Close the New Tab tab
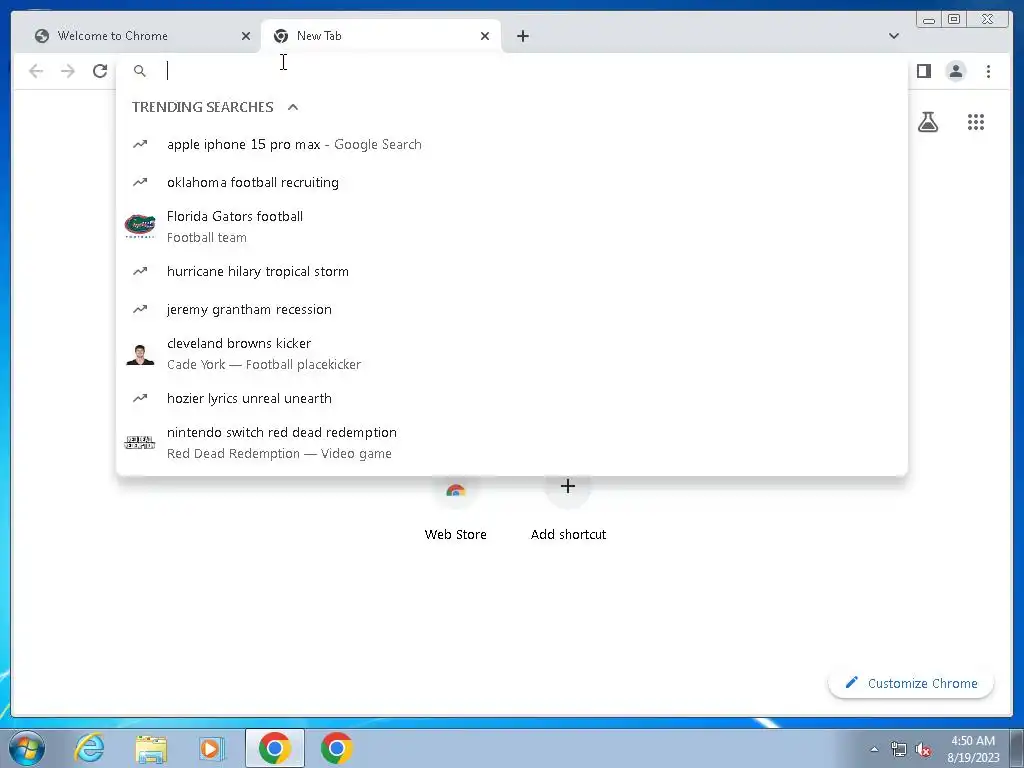Viewport: 1024px width, 768px height. point(485,36)
